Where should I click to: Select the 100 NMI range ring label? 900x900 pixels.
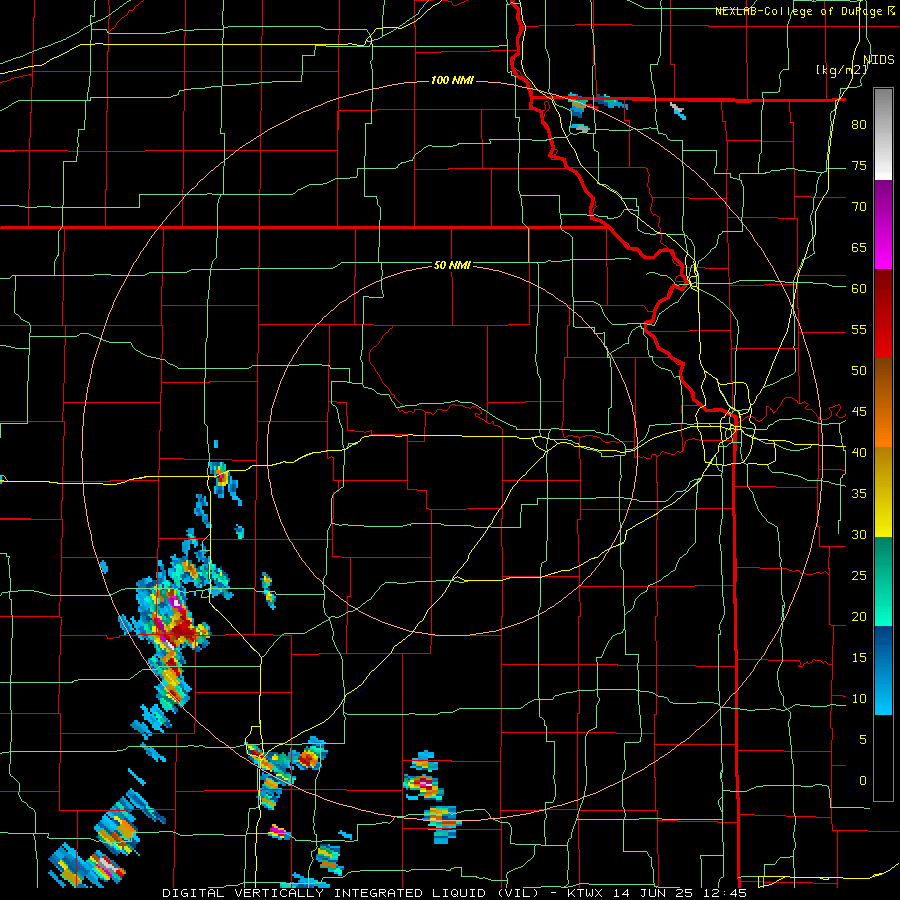coord(452,80)
